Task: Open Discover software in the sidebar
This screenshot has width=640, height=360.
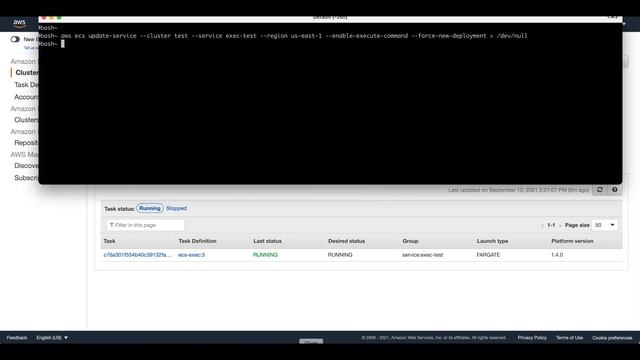Action: [x=27, y=166]
